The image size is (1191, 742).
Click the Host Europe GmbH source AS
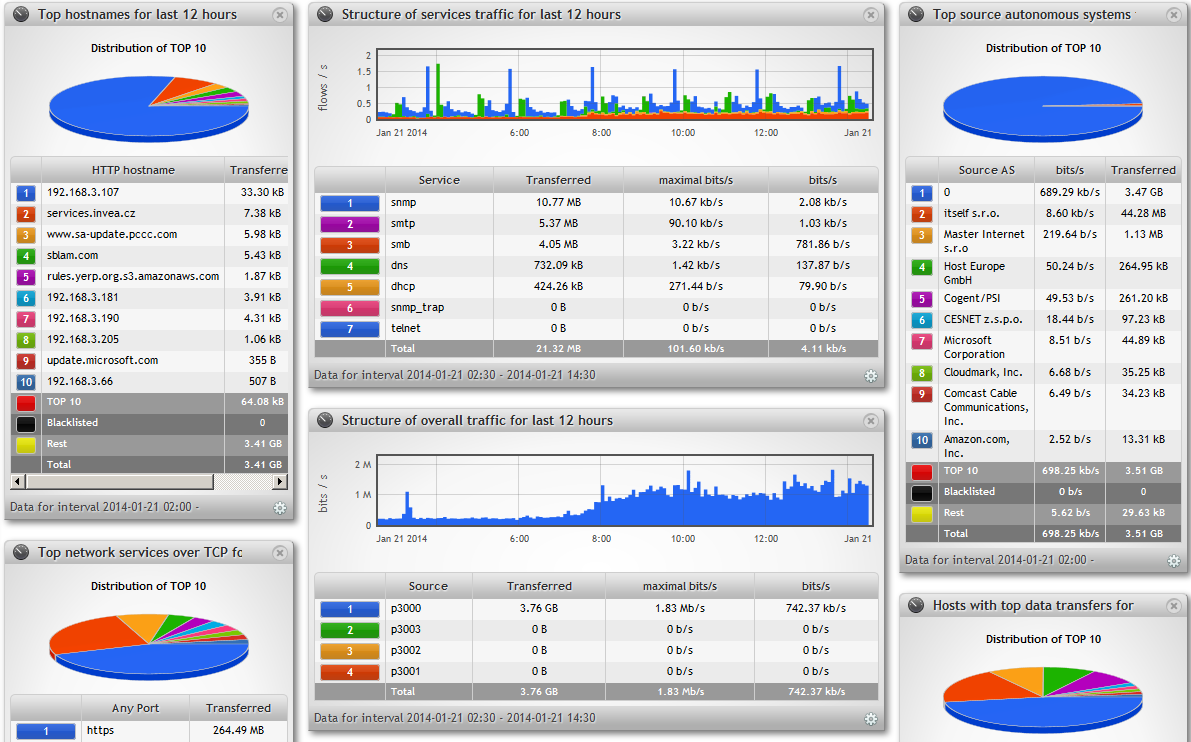coord(974,273)
